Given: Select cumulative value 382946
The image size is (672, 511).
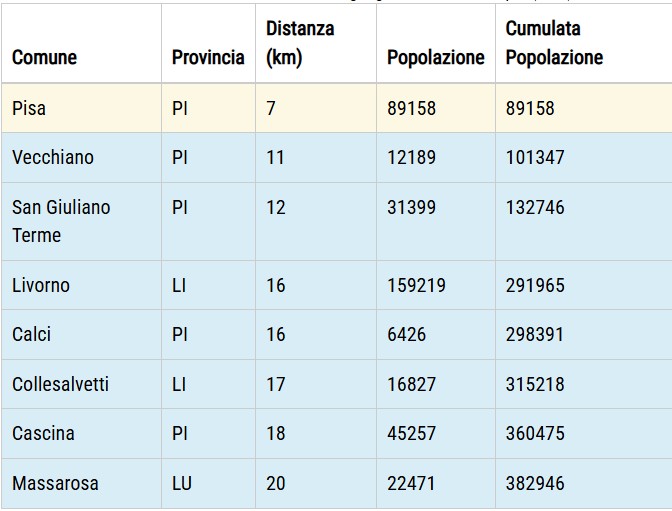Looking at the screenshot, I should click(535, 484).
